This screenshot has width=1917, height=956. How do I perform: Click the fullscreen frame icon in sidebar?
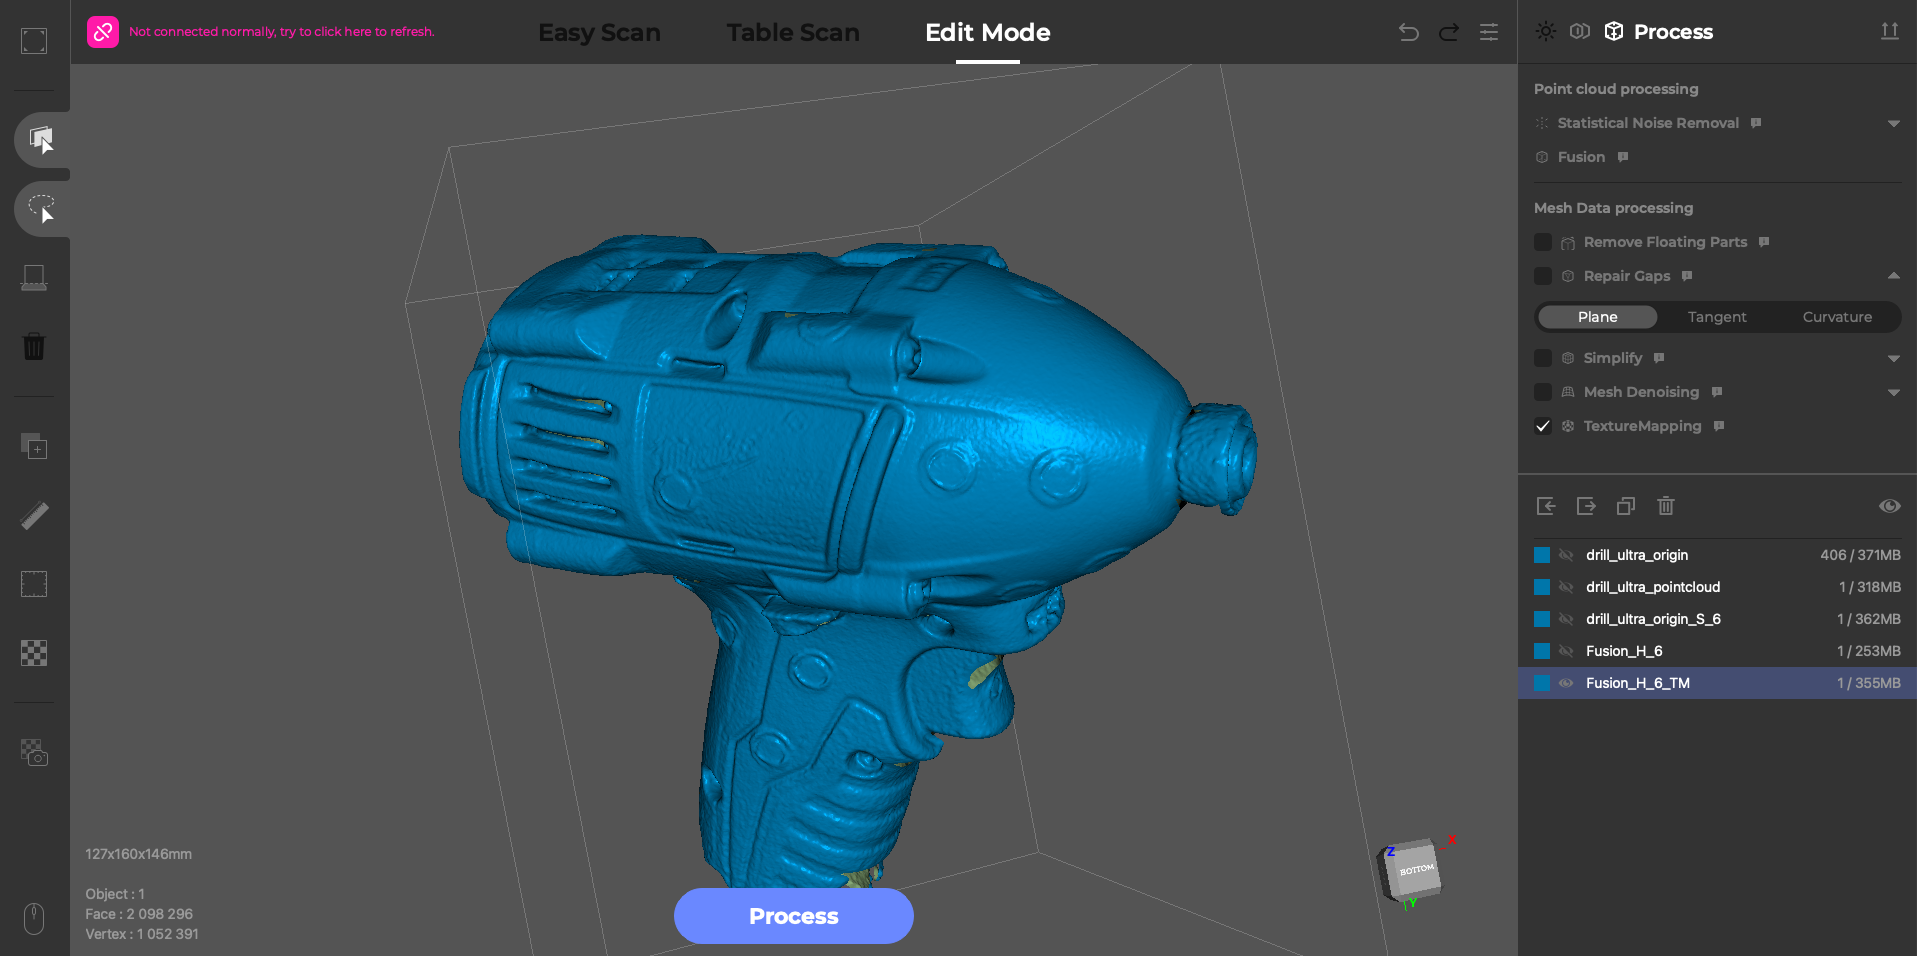[34, 41]
